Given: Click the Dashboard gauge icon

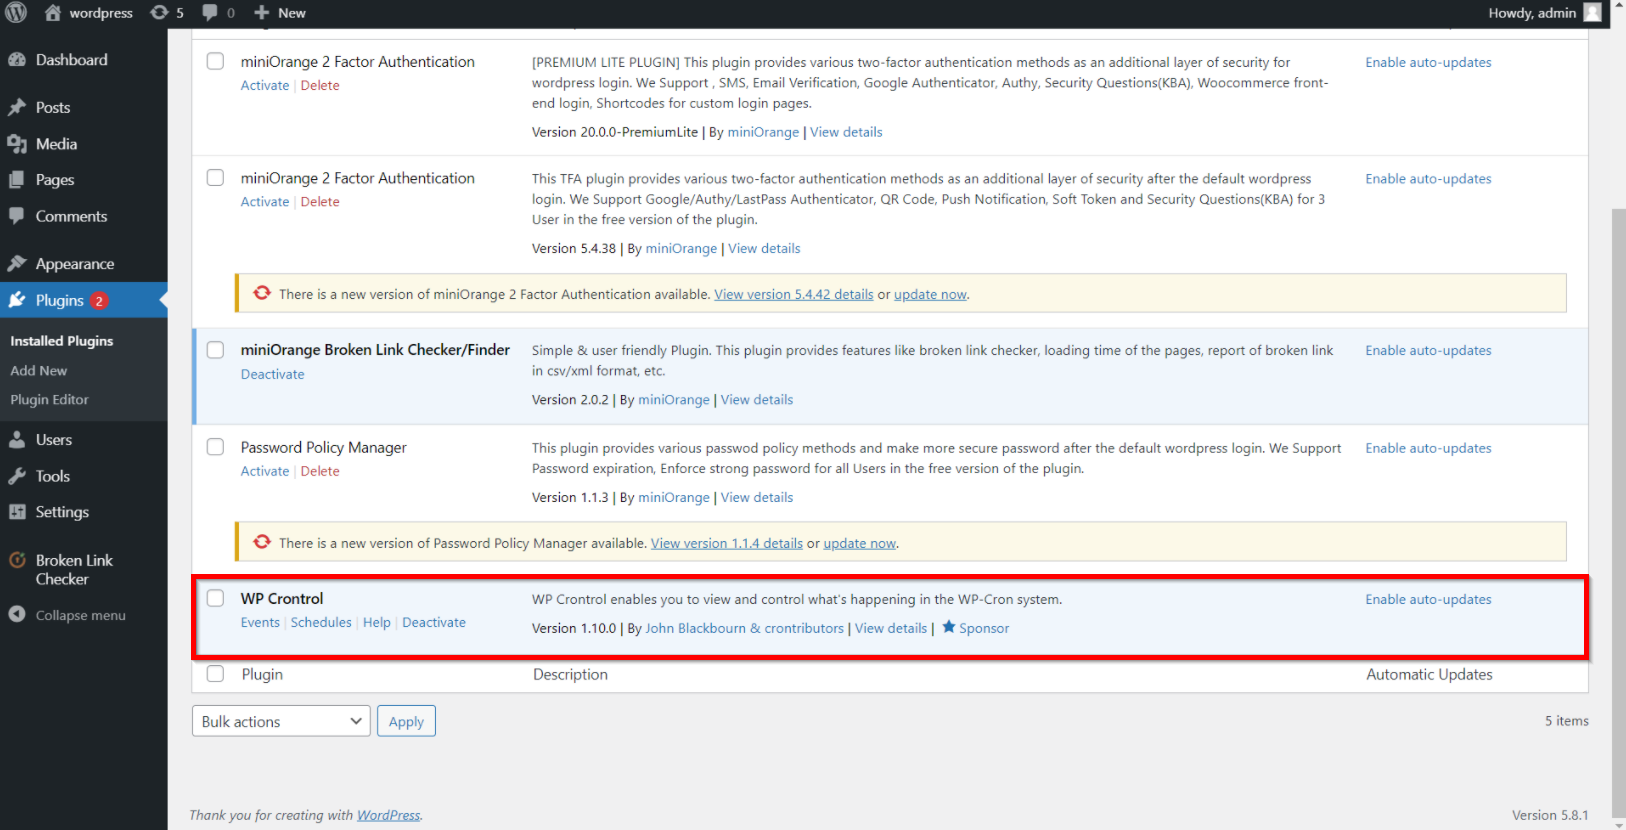Looking at the screenshot, I should (x=17, y=59).
